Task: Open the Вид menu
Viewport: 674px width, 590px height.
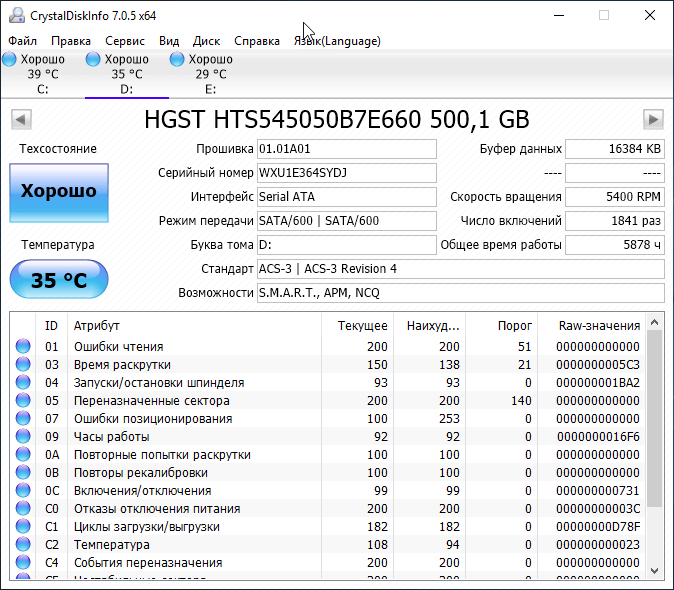Action: [169, 41]
